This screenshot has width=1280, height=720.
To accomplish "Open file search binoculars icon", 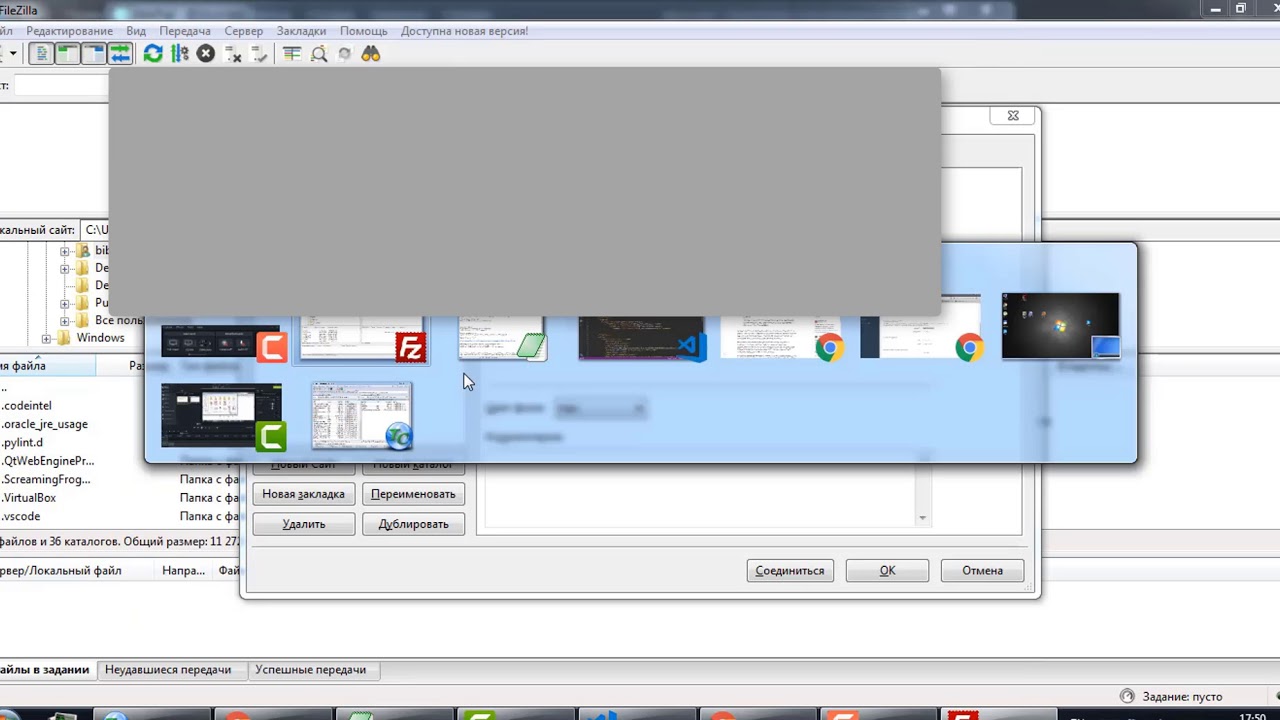I will tap(371, 54).
